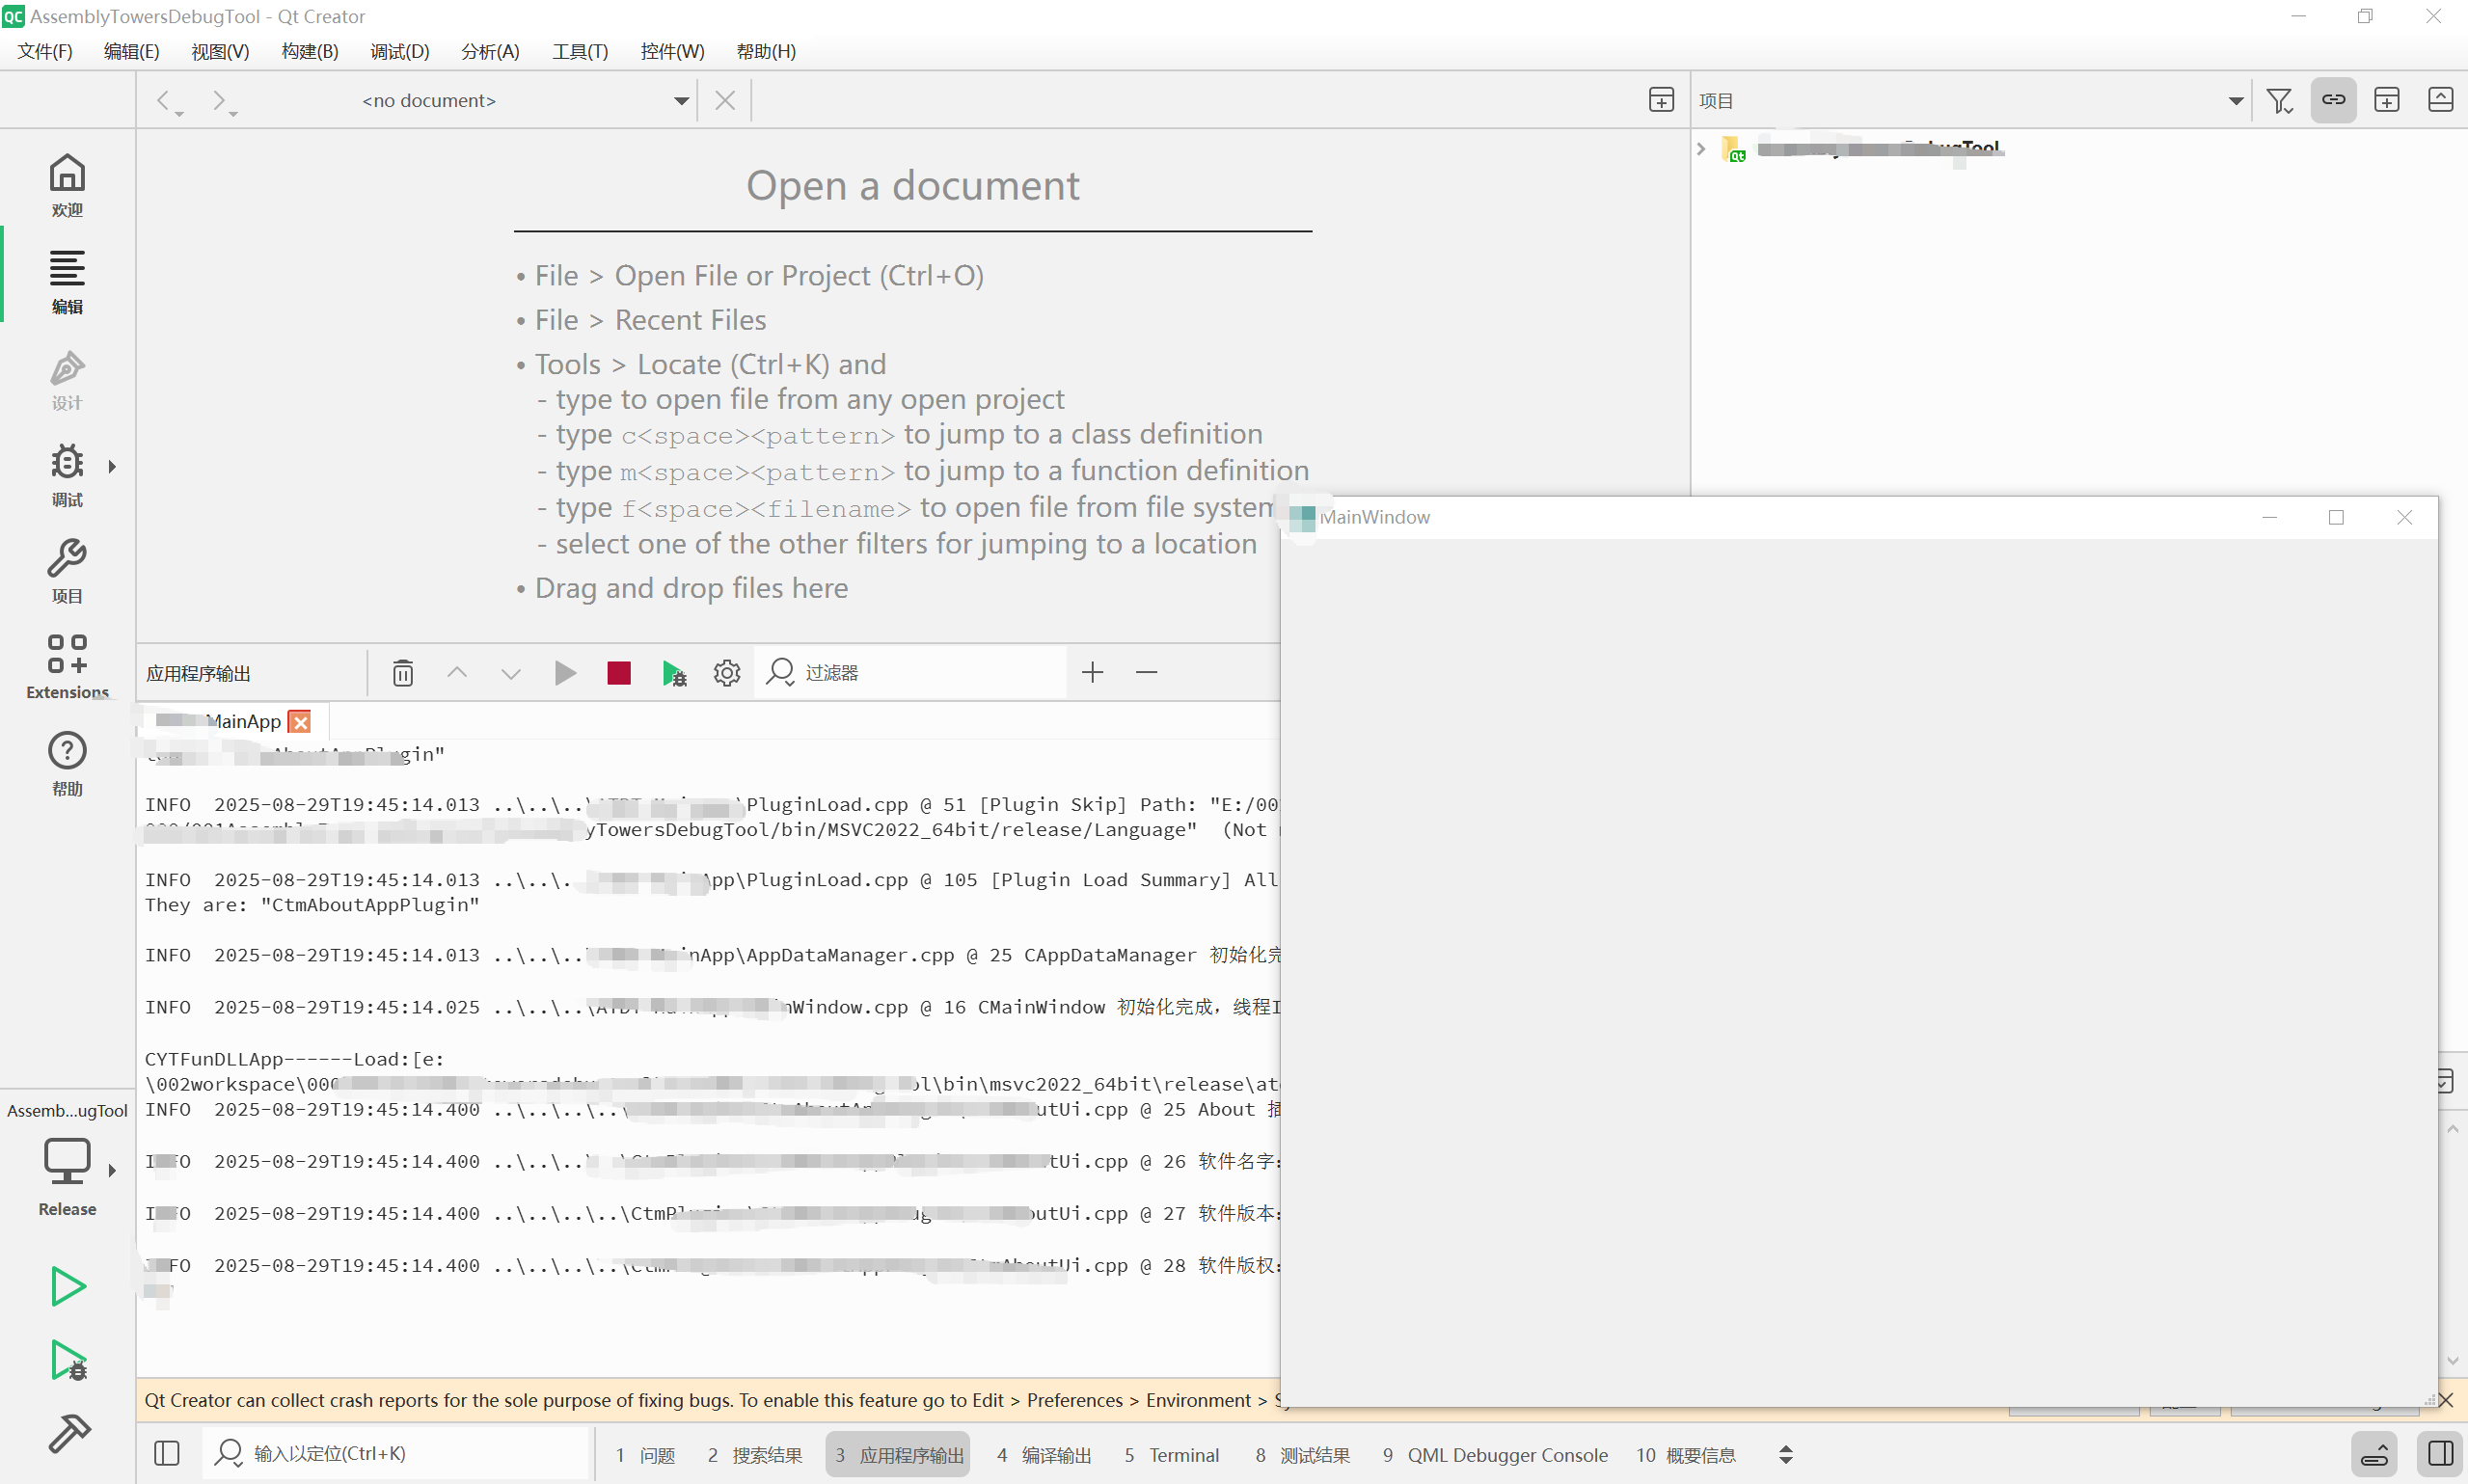Show the 应用程序输出 pane
Screen dimensions: 2468x1484
pyautogui.click(x=899, y=1455)
